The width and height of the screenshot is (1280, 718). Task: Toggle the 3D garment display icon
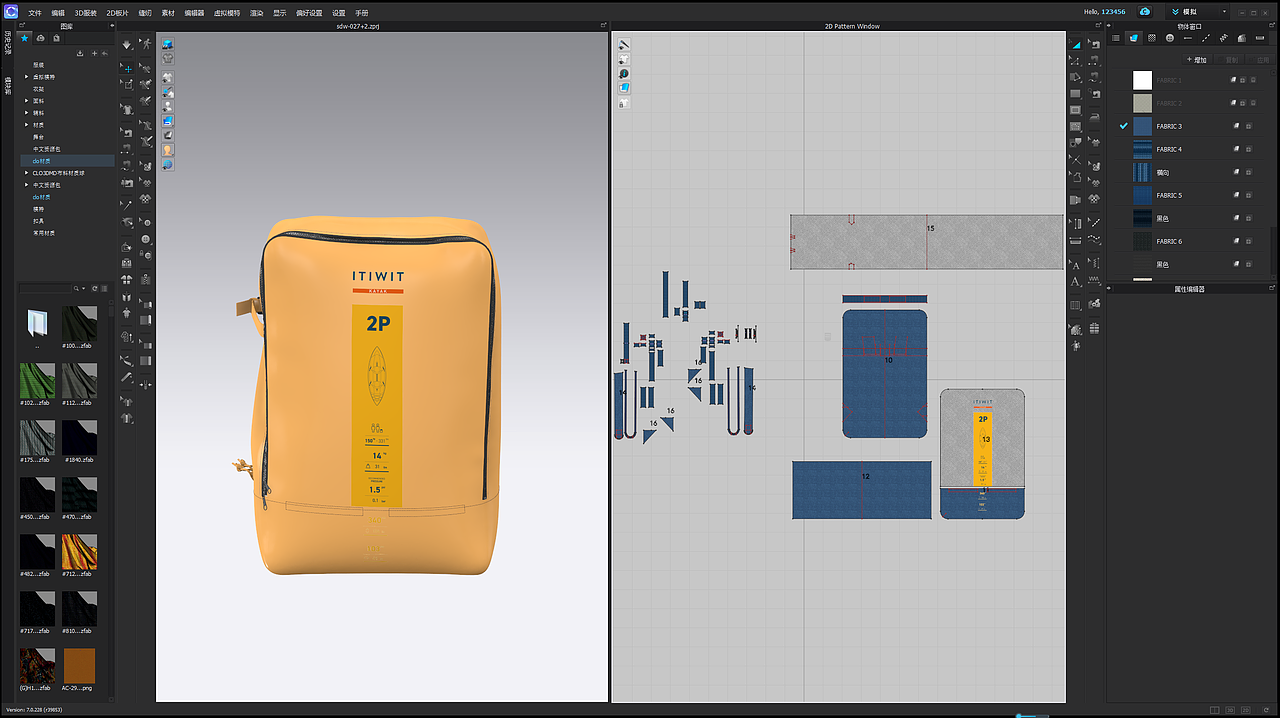click(167, 77)
